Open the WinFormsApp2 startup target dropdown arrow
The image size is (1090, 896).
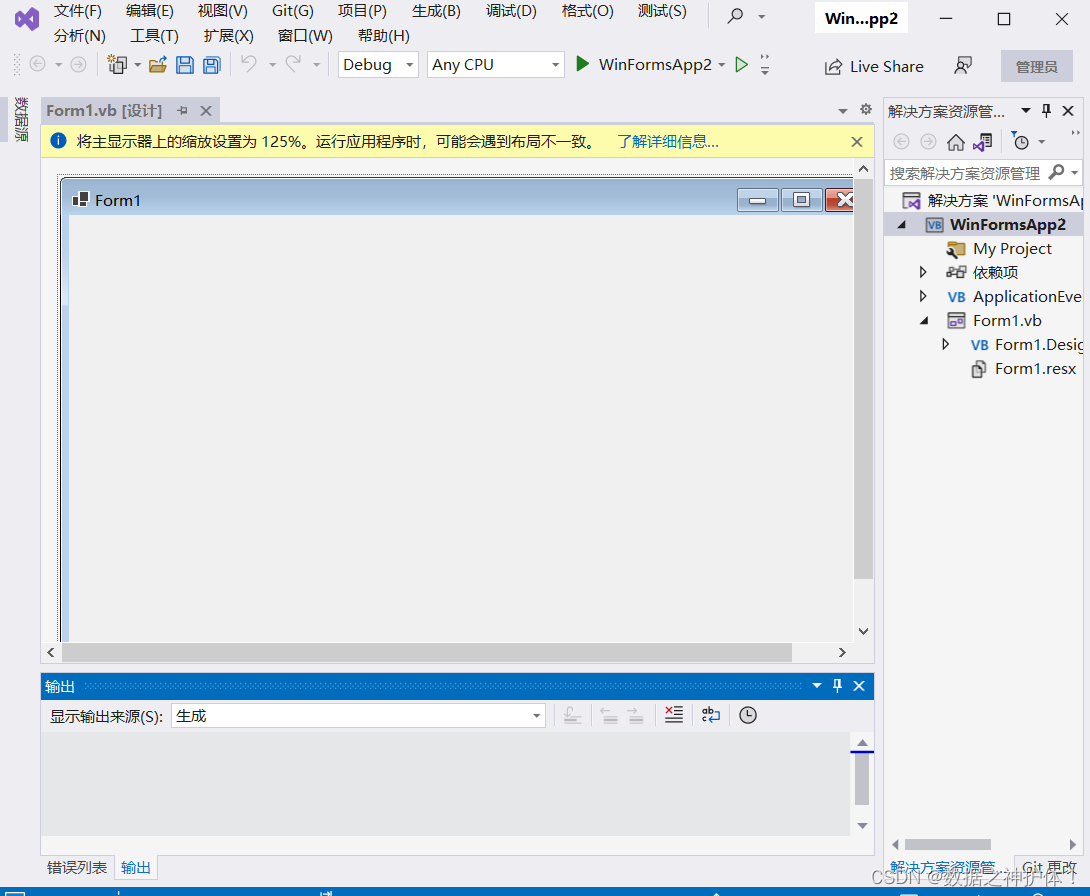pyautogui.click(x=722, y=65)
